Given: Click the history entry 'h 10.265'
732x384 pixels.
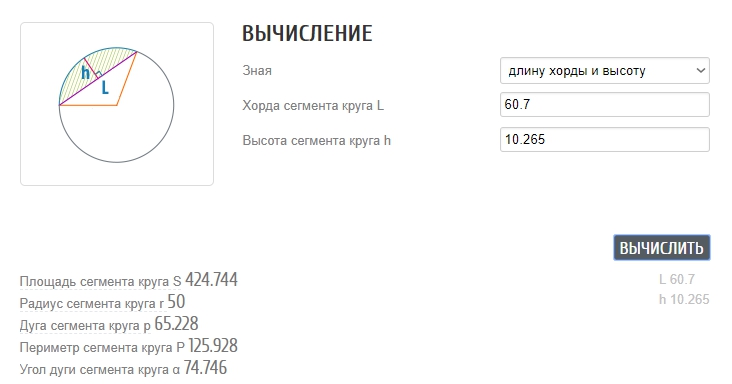Looking at the screenshot, I should click(684, 300).
